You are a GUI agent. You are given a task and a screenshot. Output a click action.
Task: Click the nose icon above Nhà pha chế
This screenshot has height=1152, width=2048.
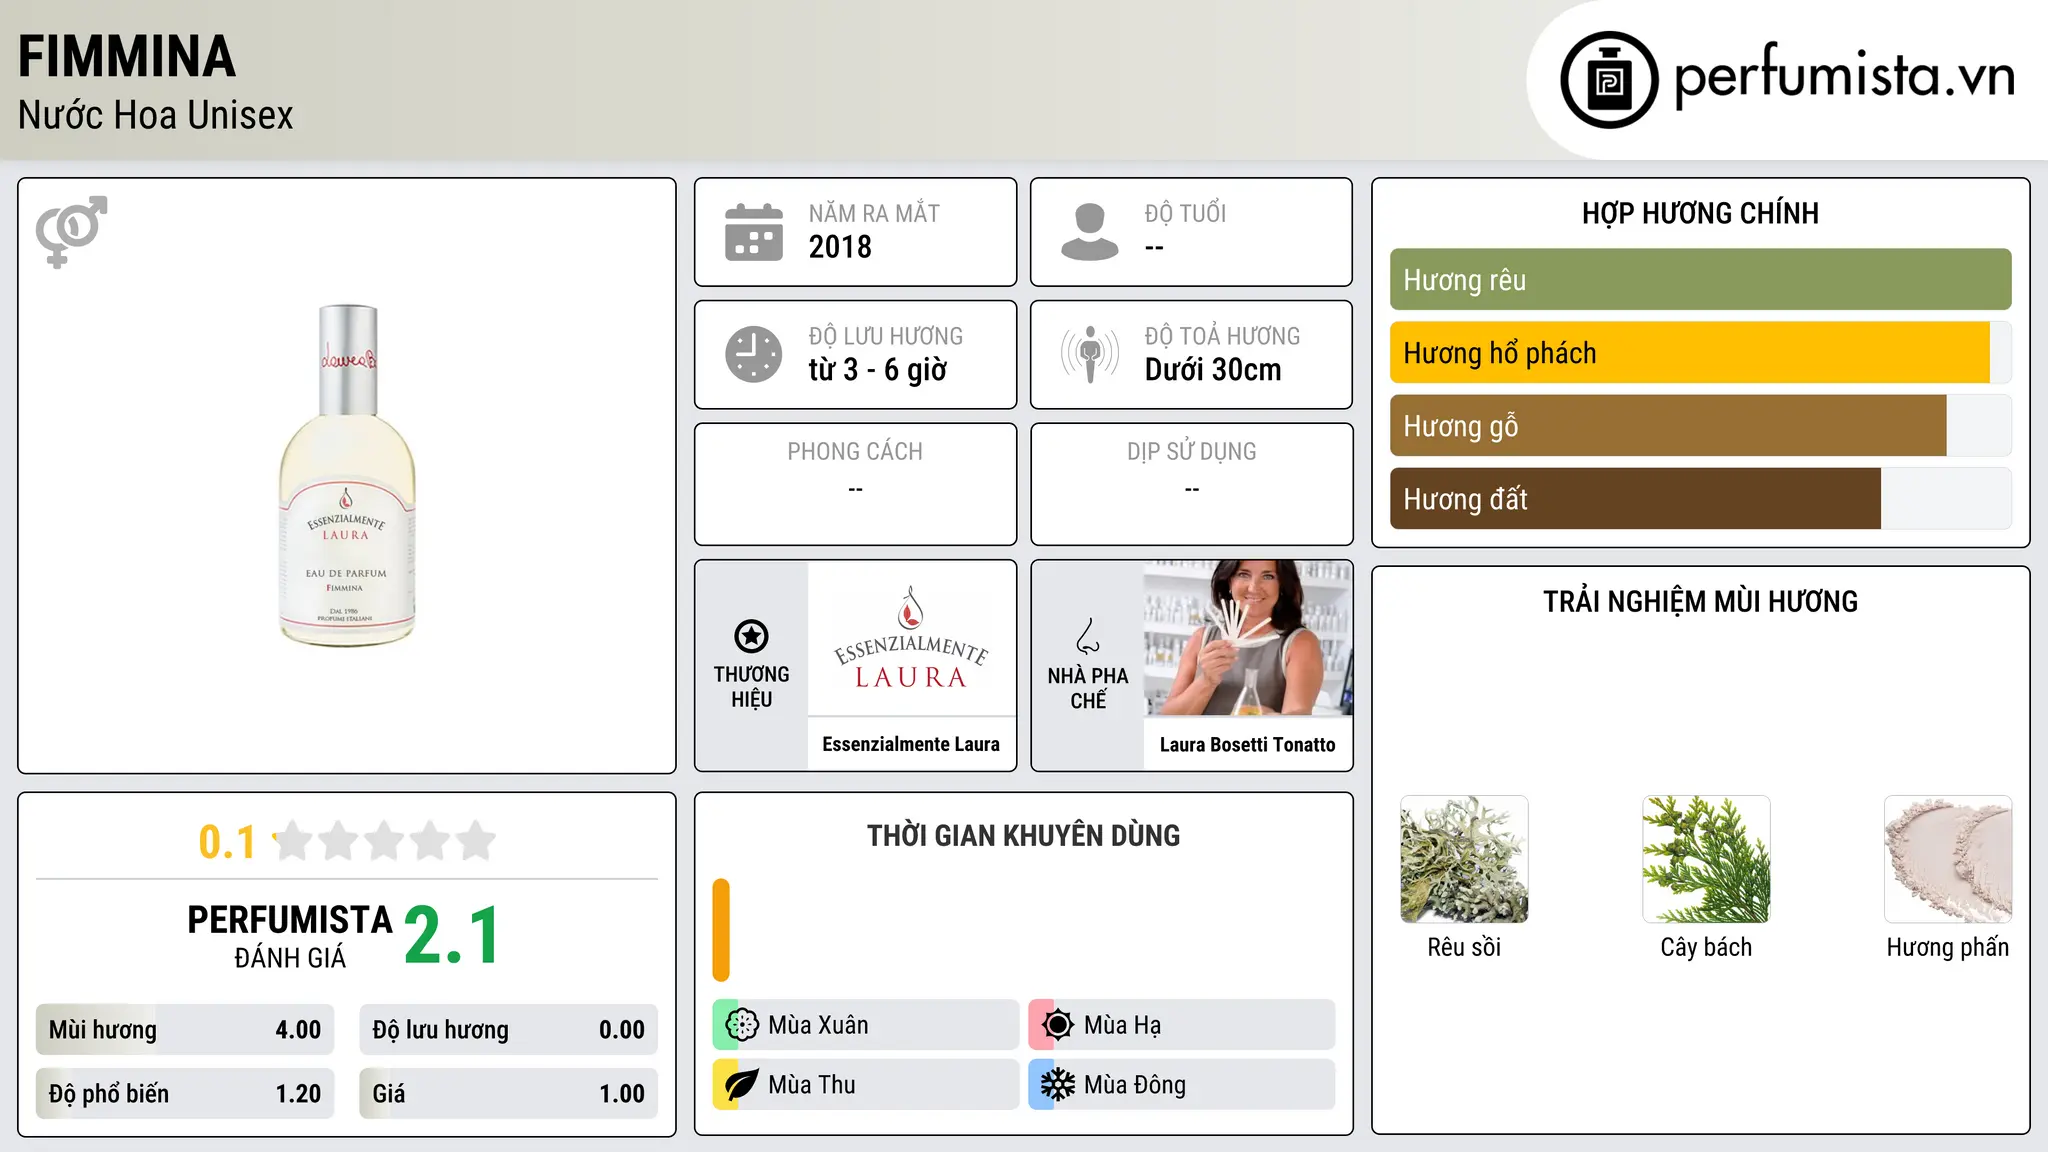1088,636
